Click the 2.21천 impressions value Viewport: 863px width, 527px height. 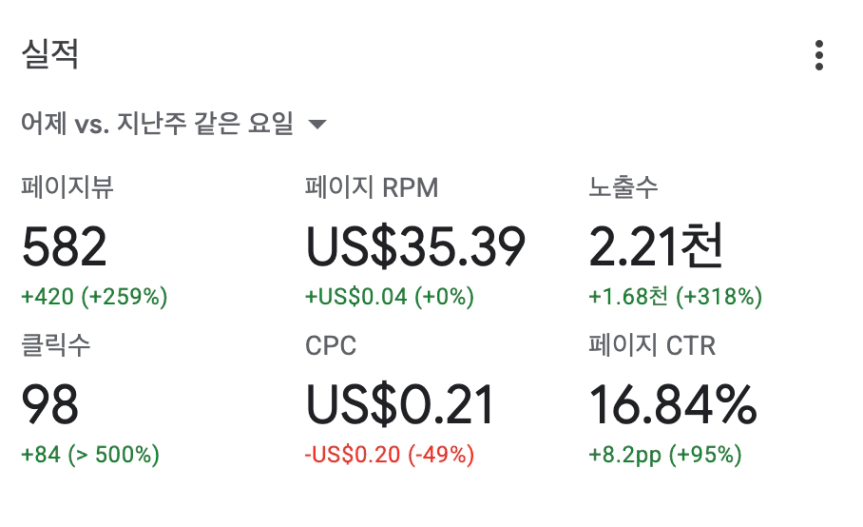click(x=656, y=246)
